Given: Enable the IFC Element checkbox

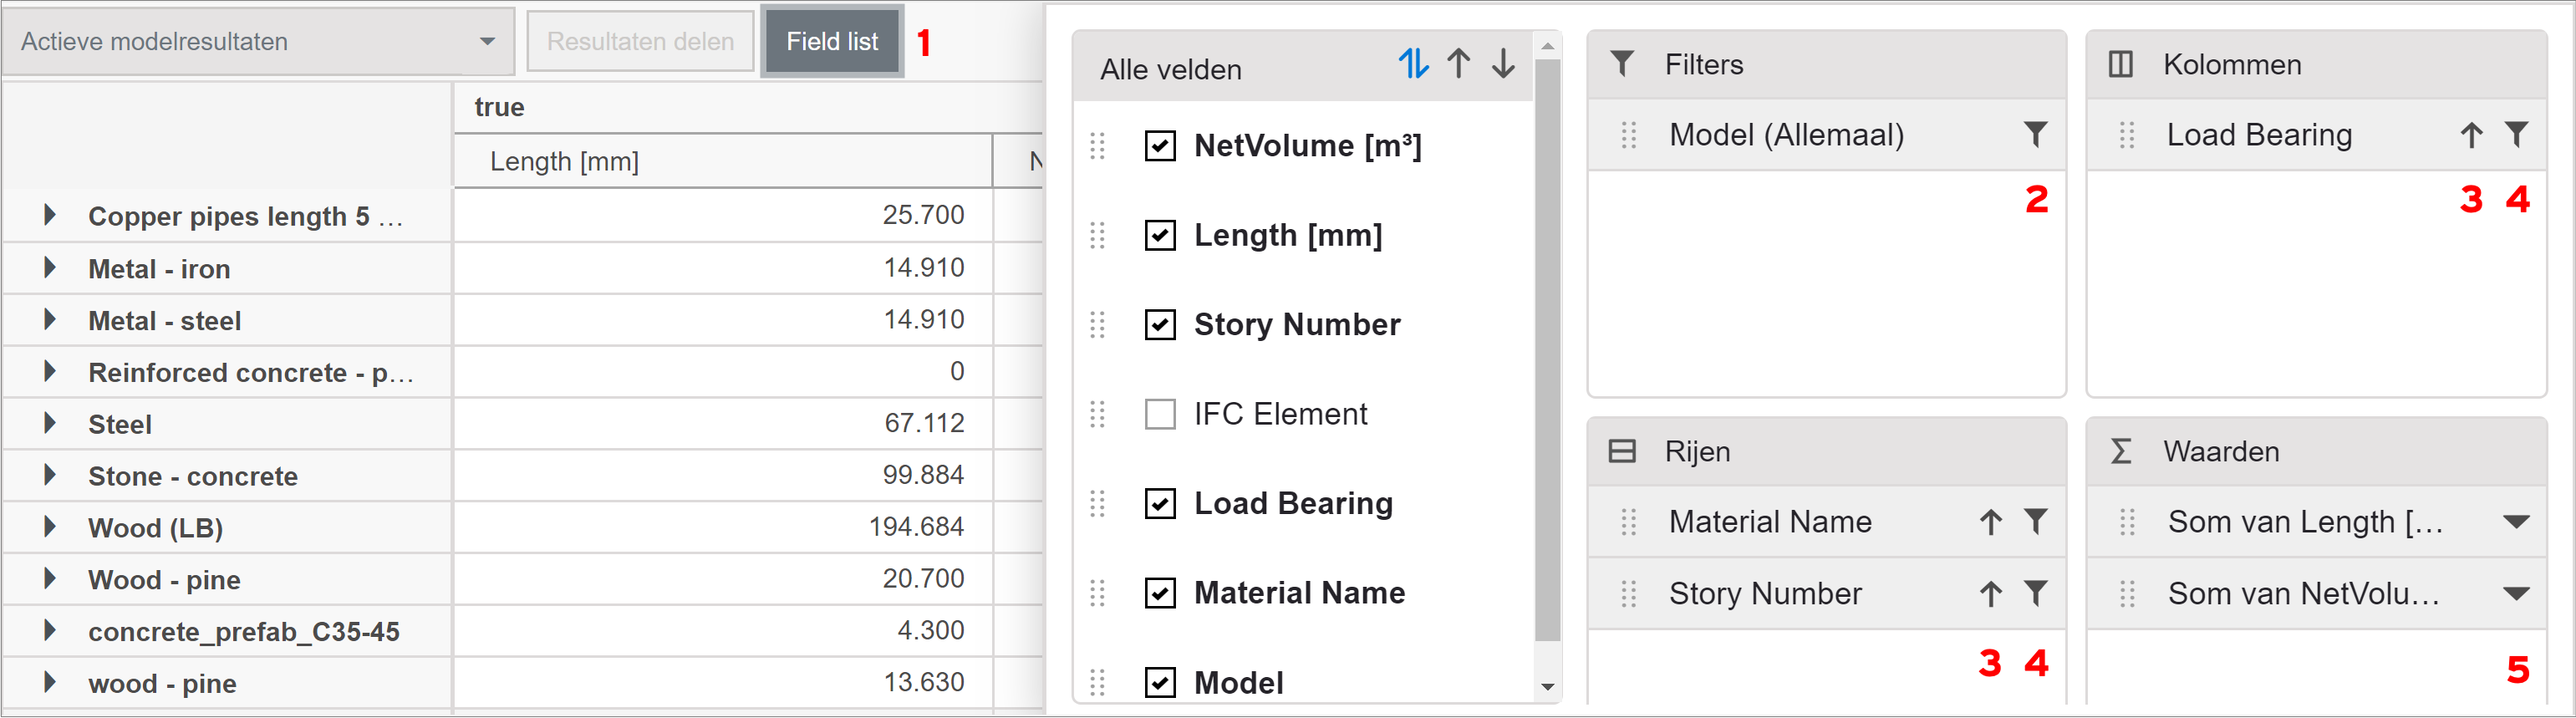Looking at the screenshot, I should [1160, 414].
